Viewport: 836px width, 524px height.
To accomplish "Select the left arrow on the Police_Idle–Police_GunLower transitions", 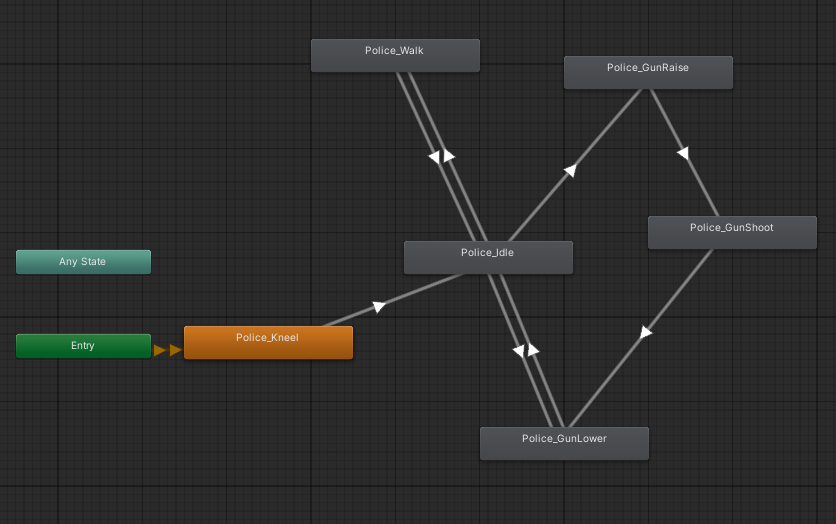I will 518,351.
